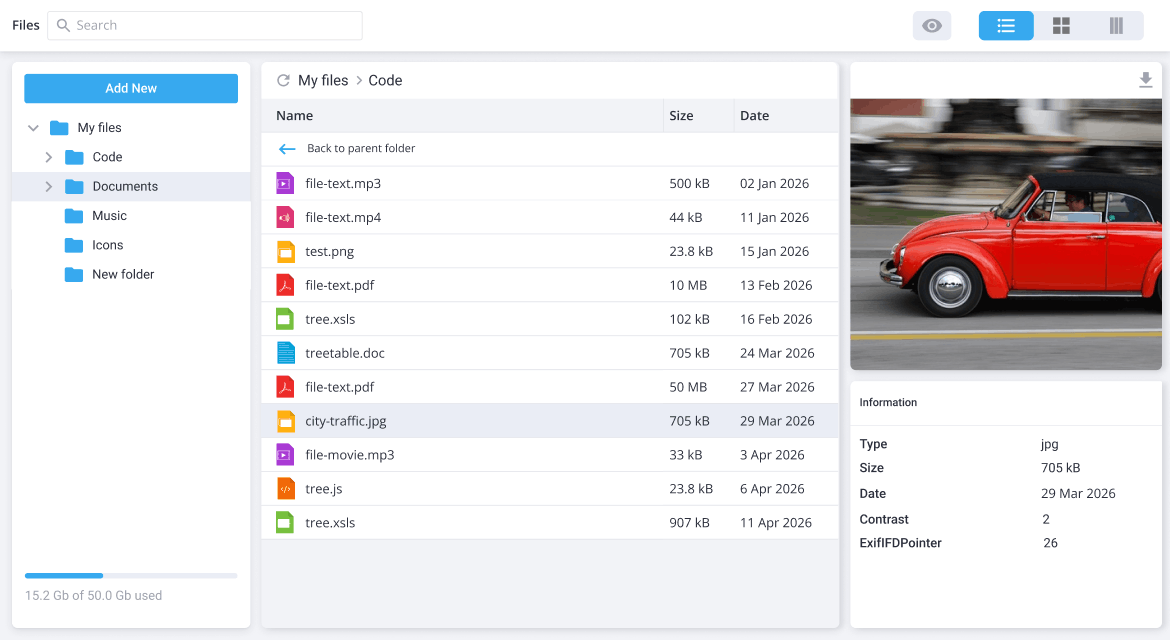1170x640 pixels.
Task: Open the file preview eye toggle
Action: 931,25
